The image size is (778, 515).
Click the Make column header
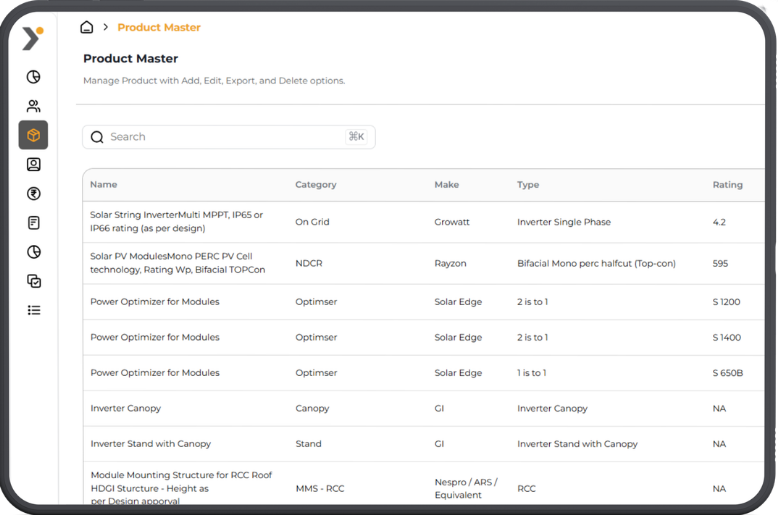coord(446,185)
